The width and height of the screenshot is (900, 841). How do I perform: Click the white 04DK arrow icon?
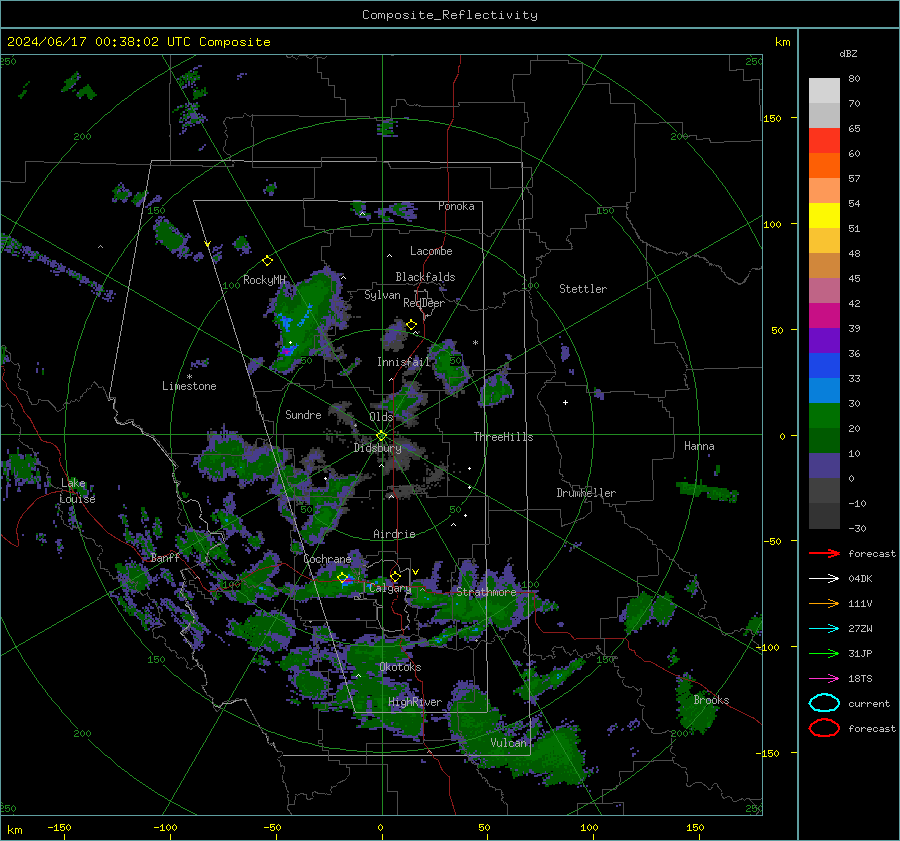coord(824,579)
